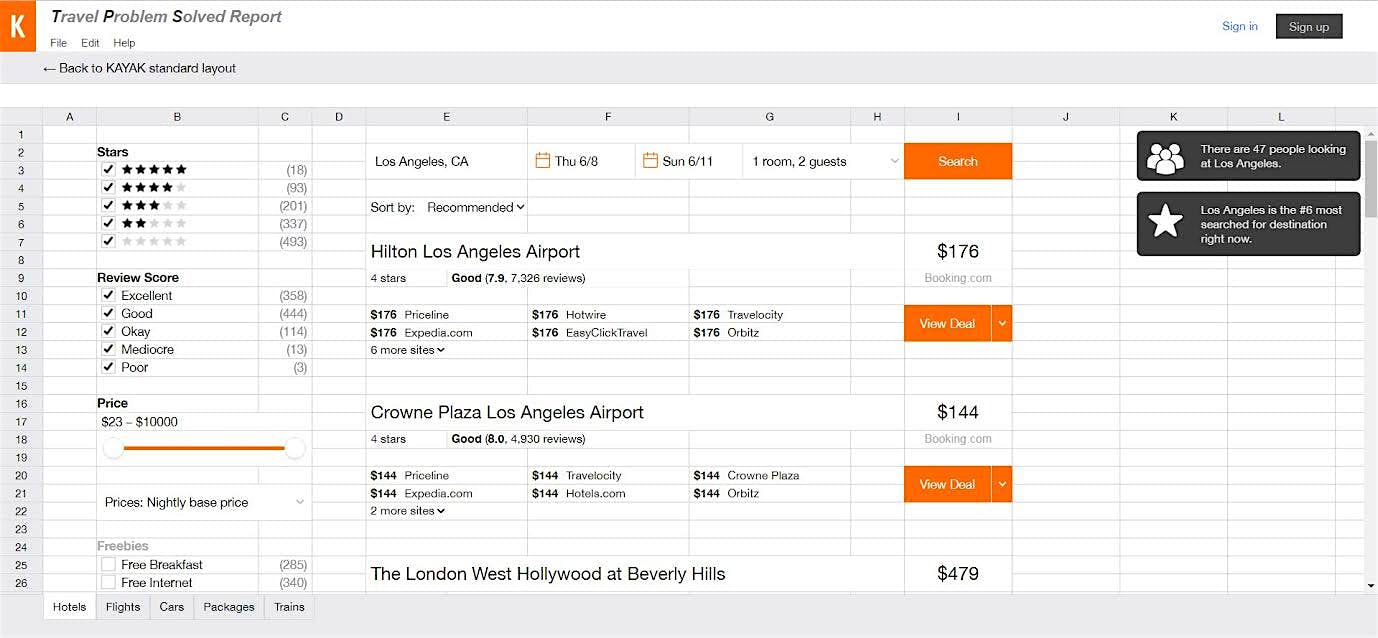Uncheck the Excellent review score checkbox
The width and height of the screenshot is (1378, 638).
(x=108, y=296)
